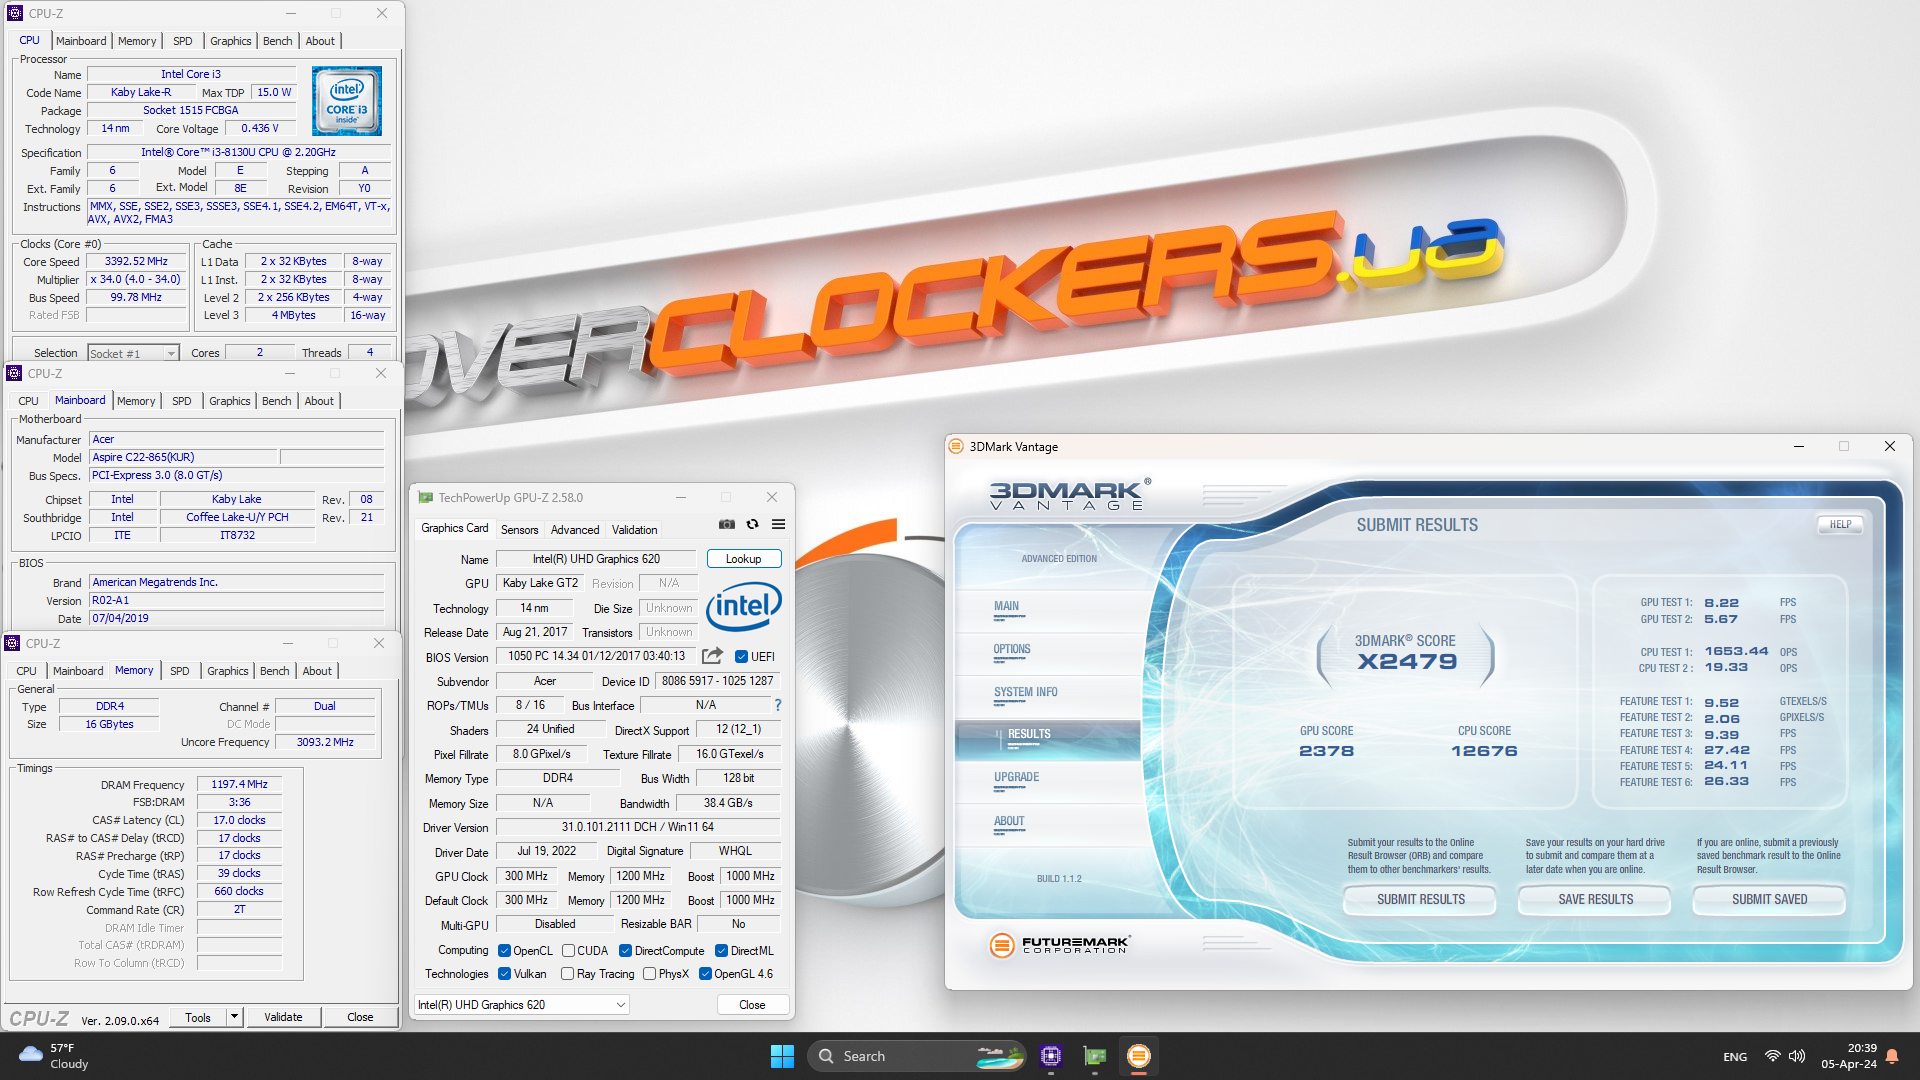Image resolution: width=1920 pixels, height=1080 pixels.
Task: Switch to Advanced tab in GPU-Z
Action: [575, 530]
